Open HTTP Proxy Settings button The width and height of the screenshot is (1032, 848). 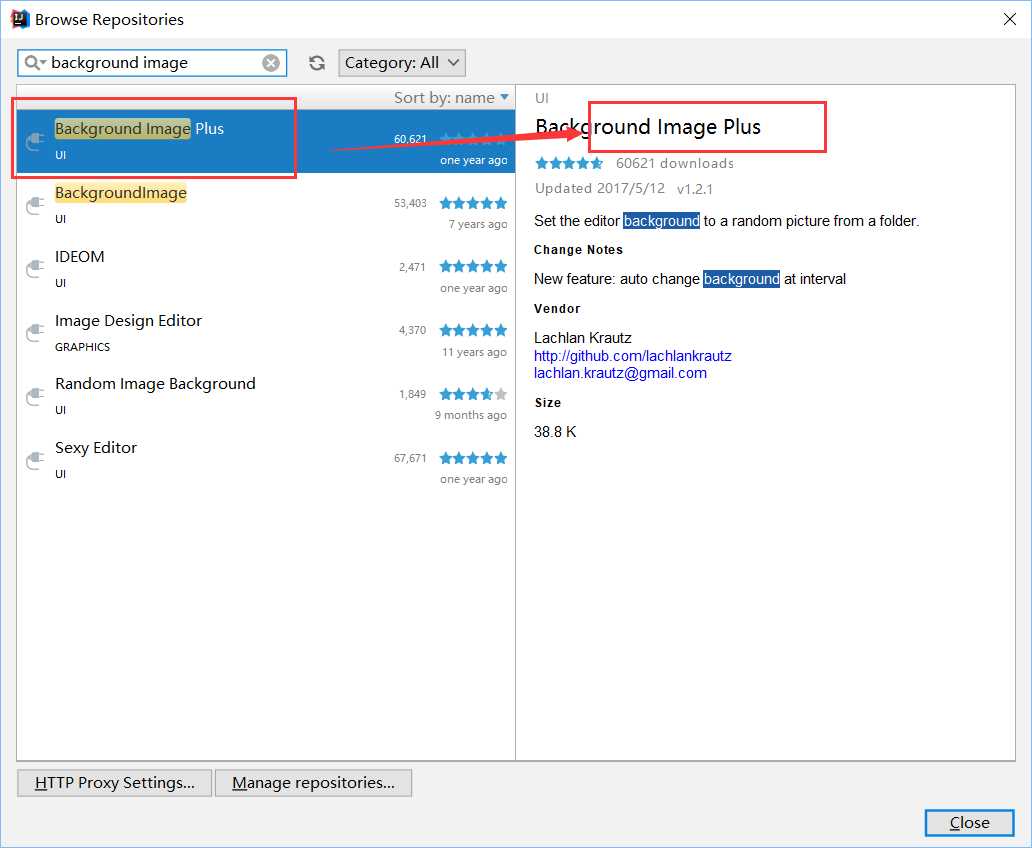pyautogui.click(x=115, y=783)
